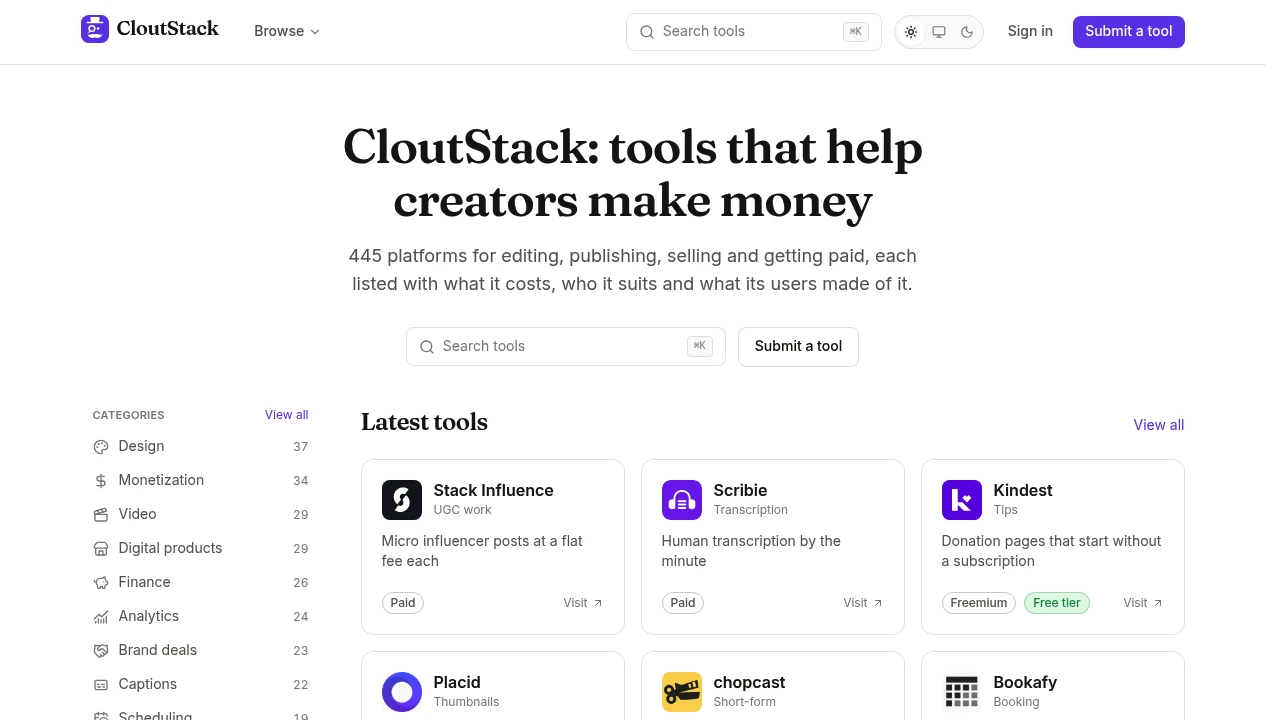1280x720 pixels.
Task: Click the header search magnifier icon
Action: click(647, 32)
